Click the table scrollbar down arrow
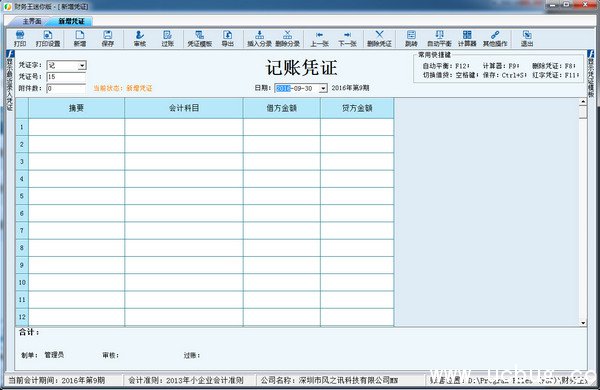Image resolution: width=600 pixels, height=390 pixels. coord(583,323)
